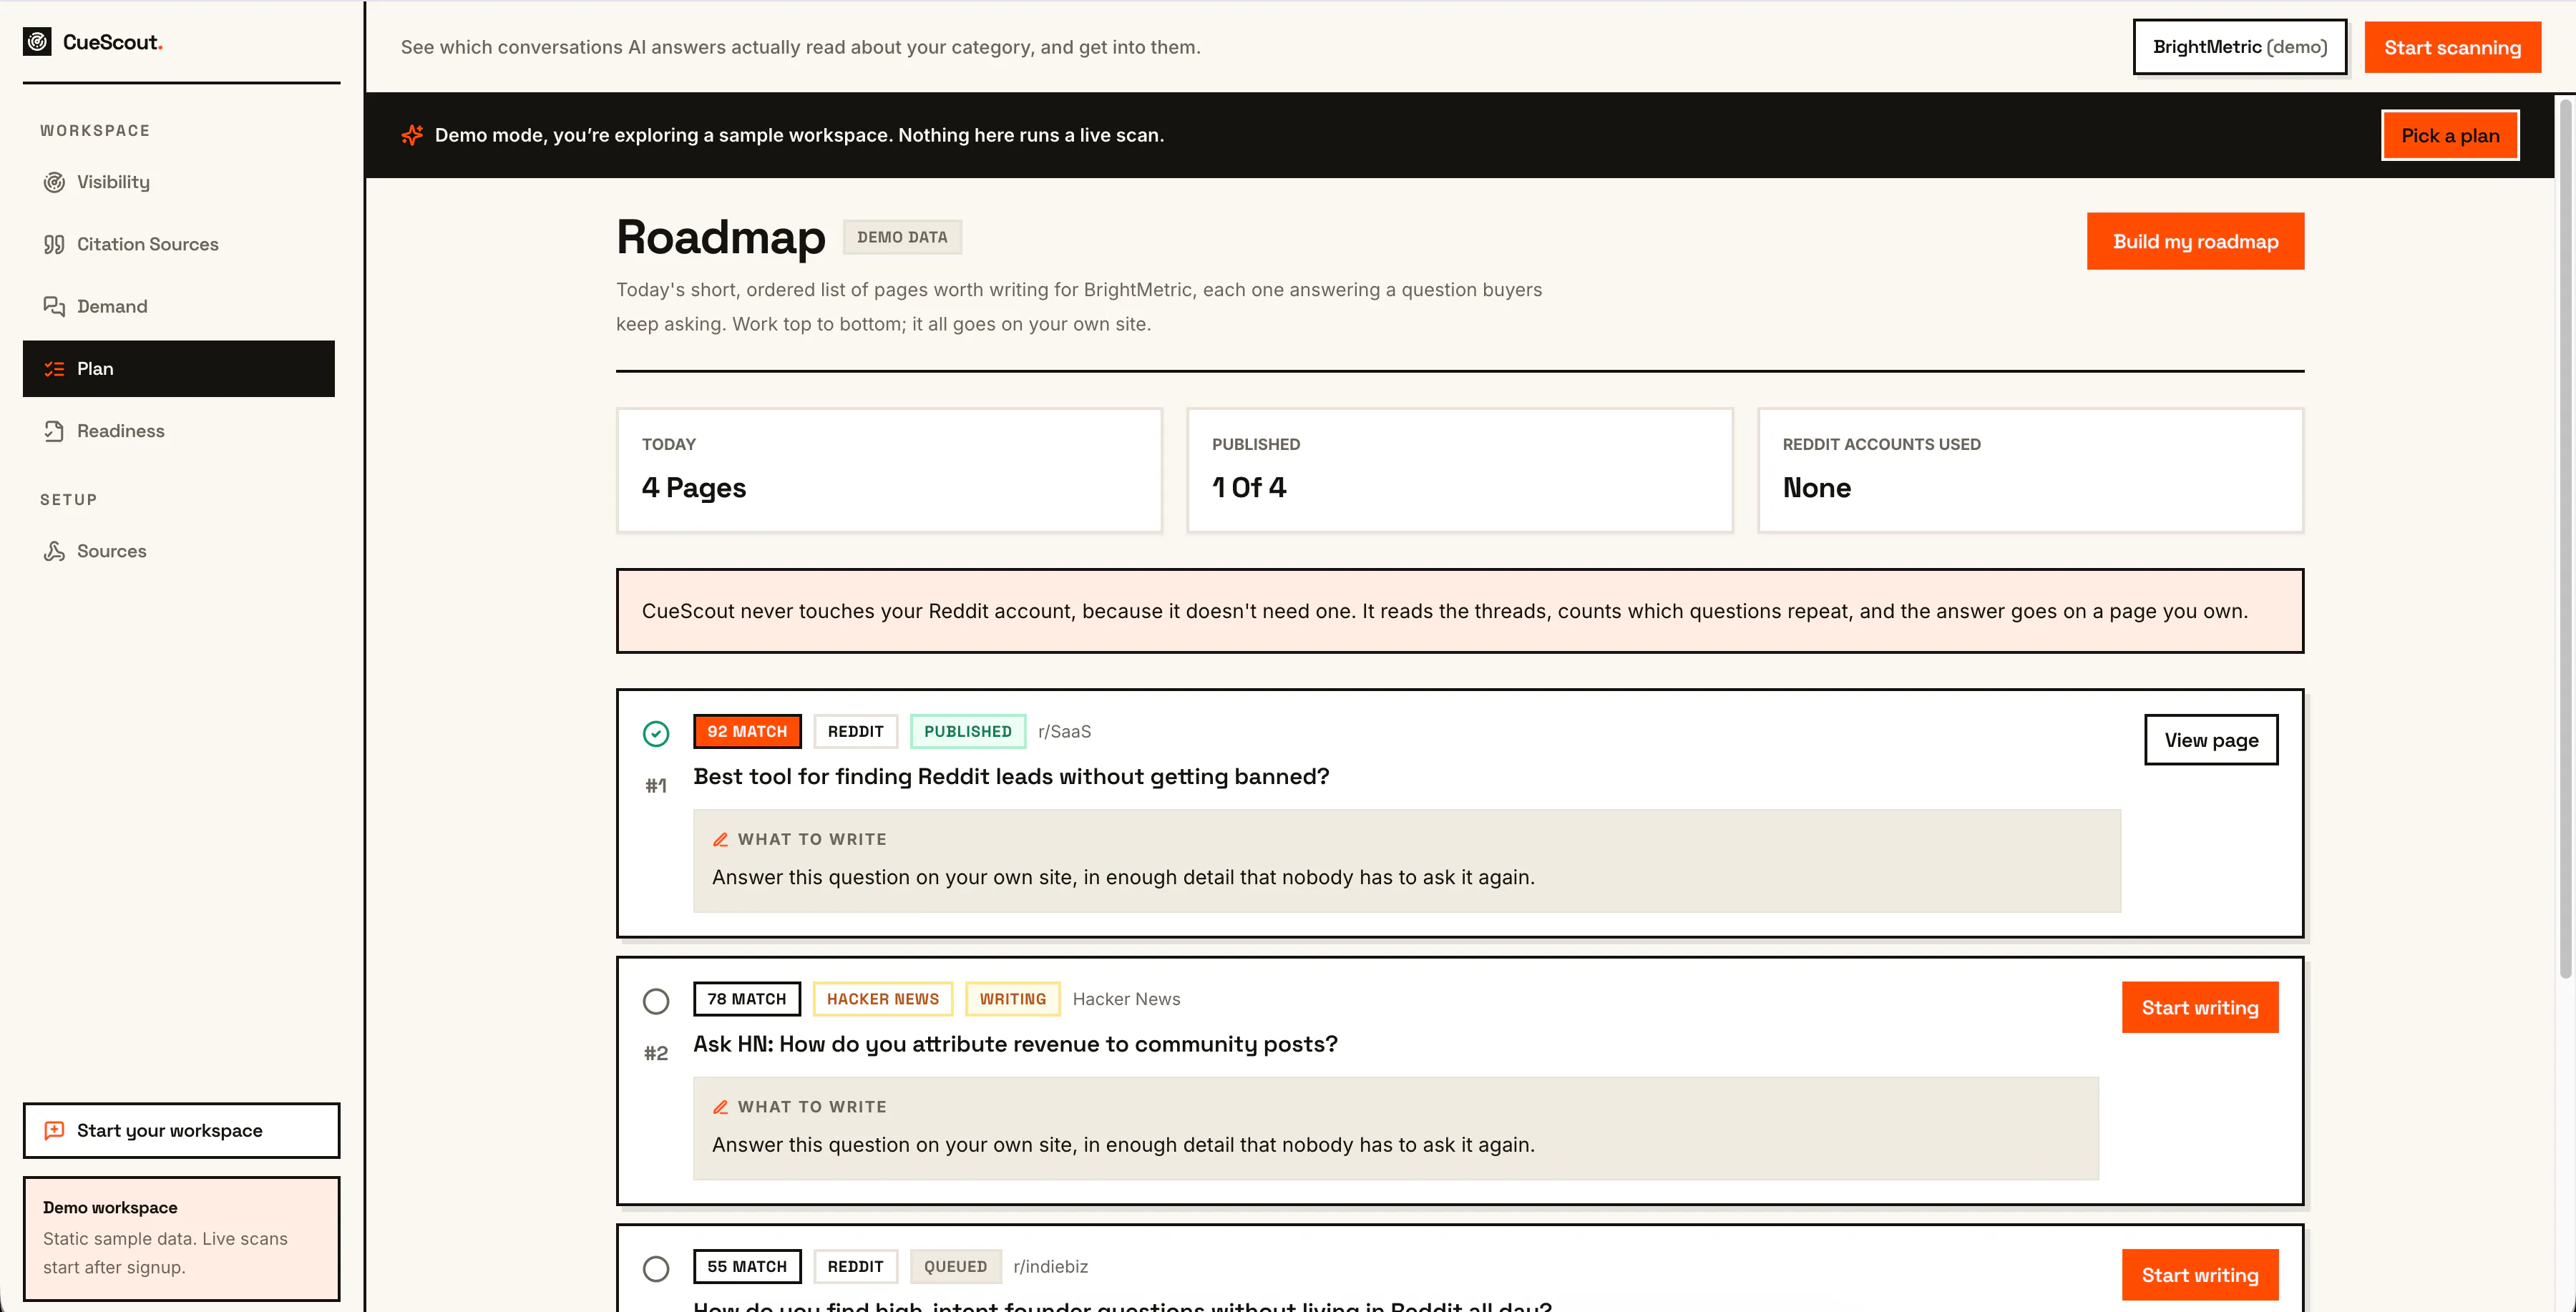Start writing the r/indiebiz page

click(2200, 1275)
